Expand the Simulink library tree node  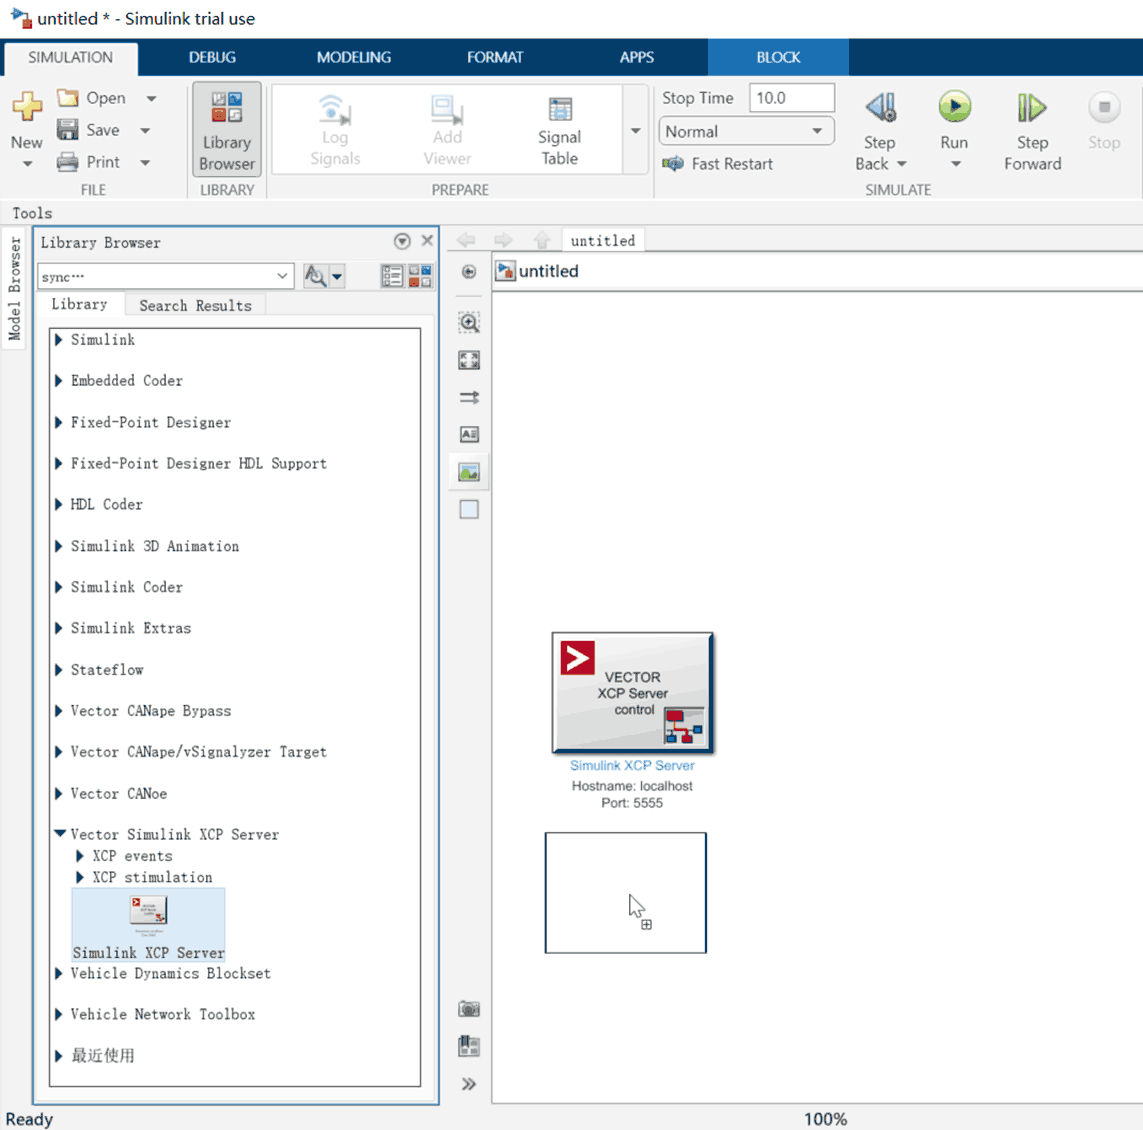pos(59,340)
